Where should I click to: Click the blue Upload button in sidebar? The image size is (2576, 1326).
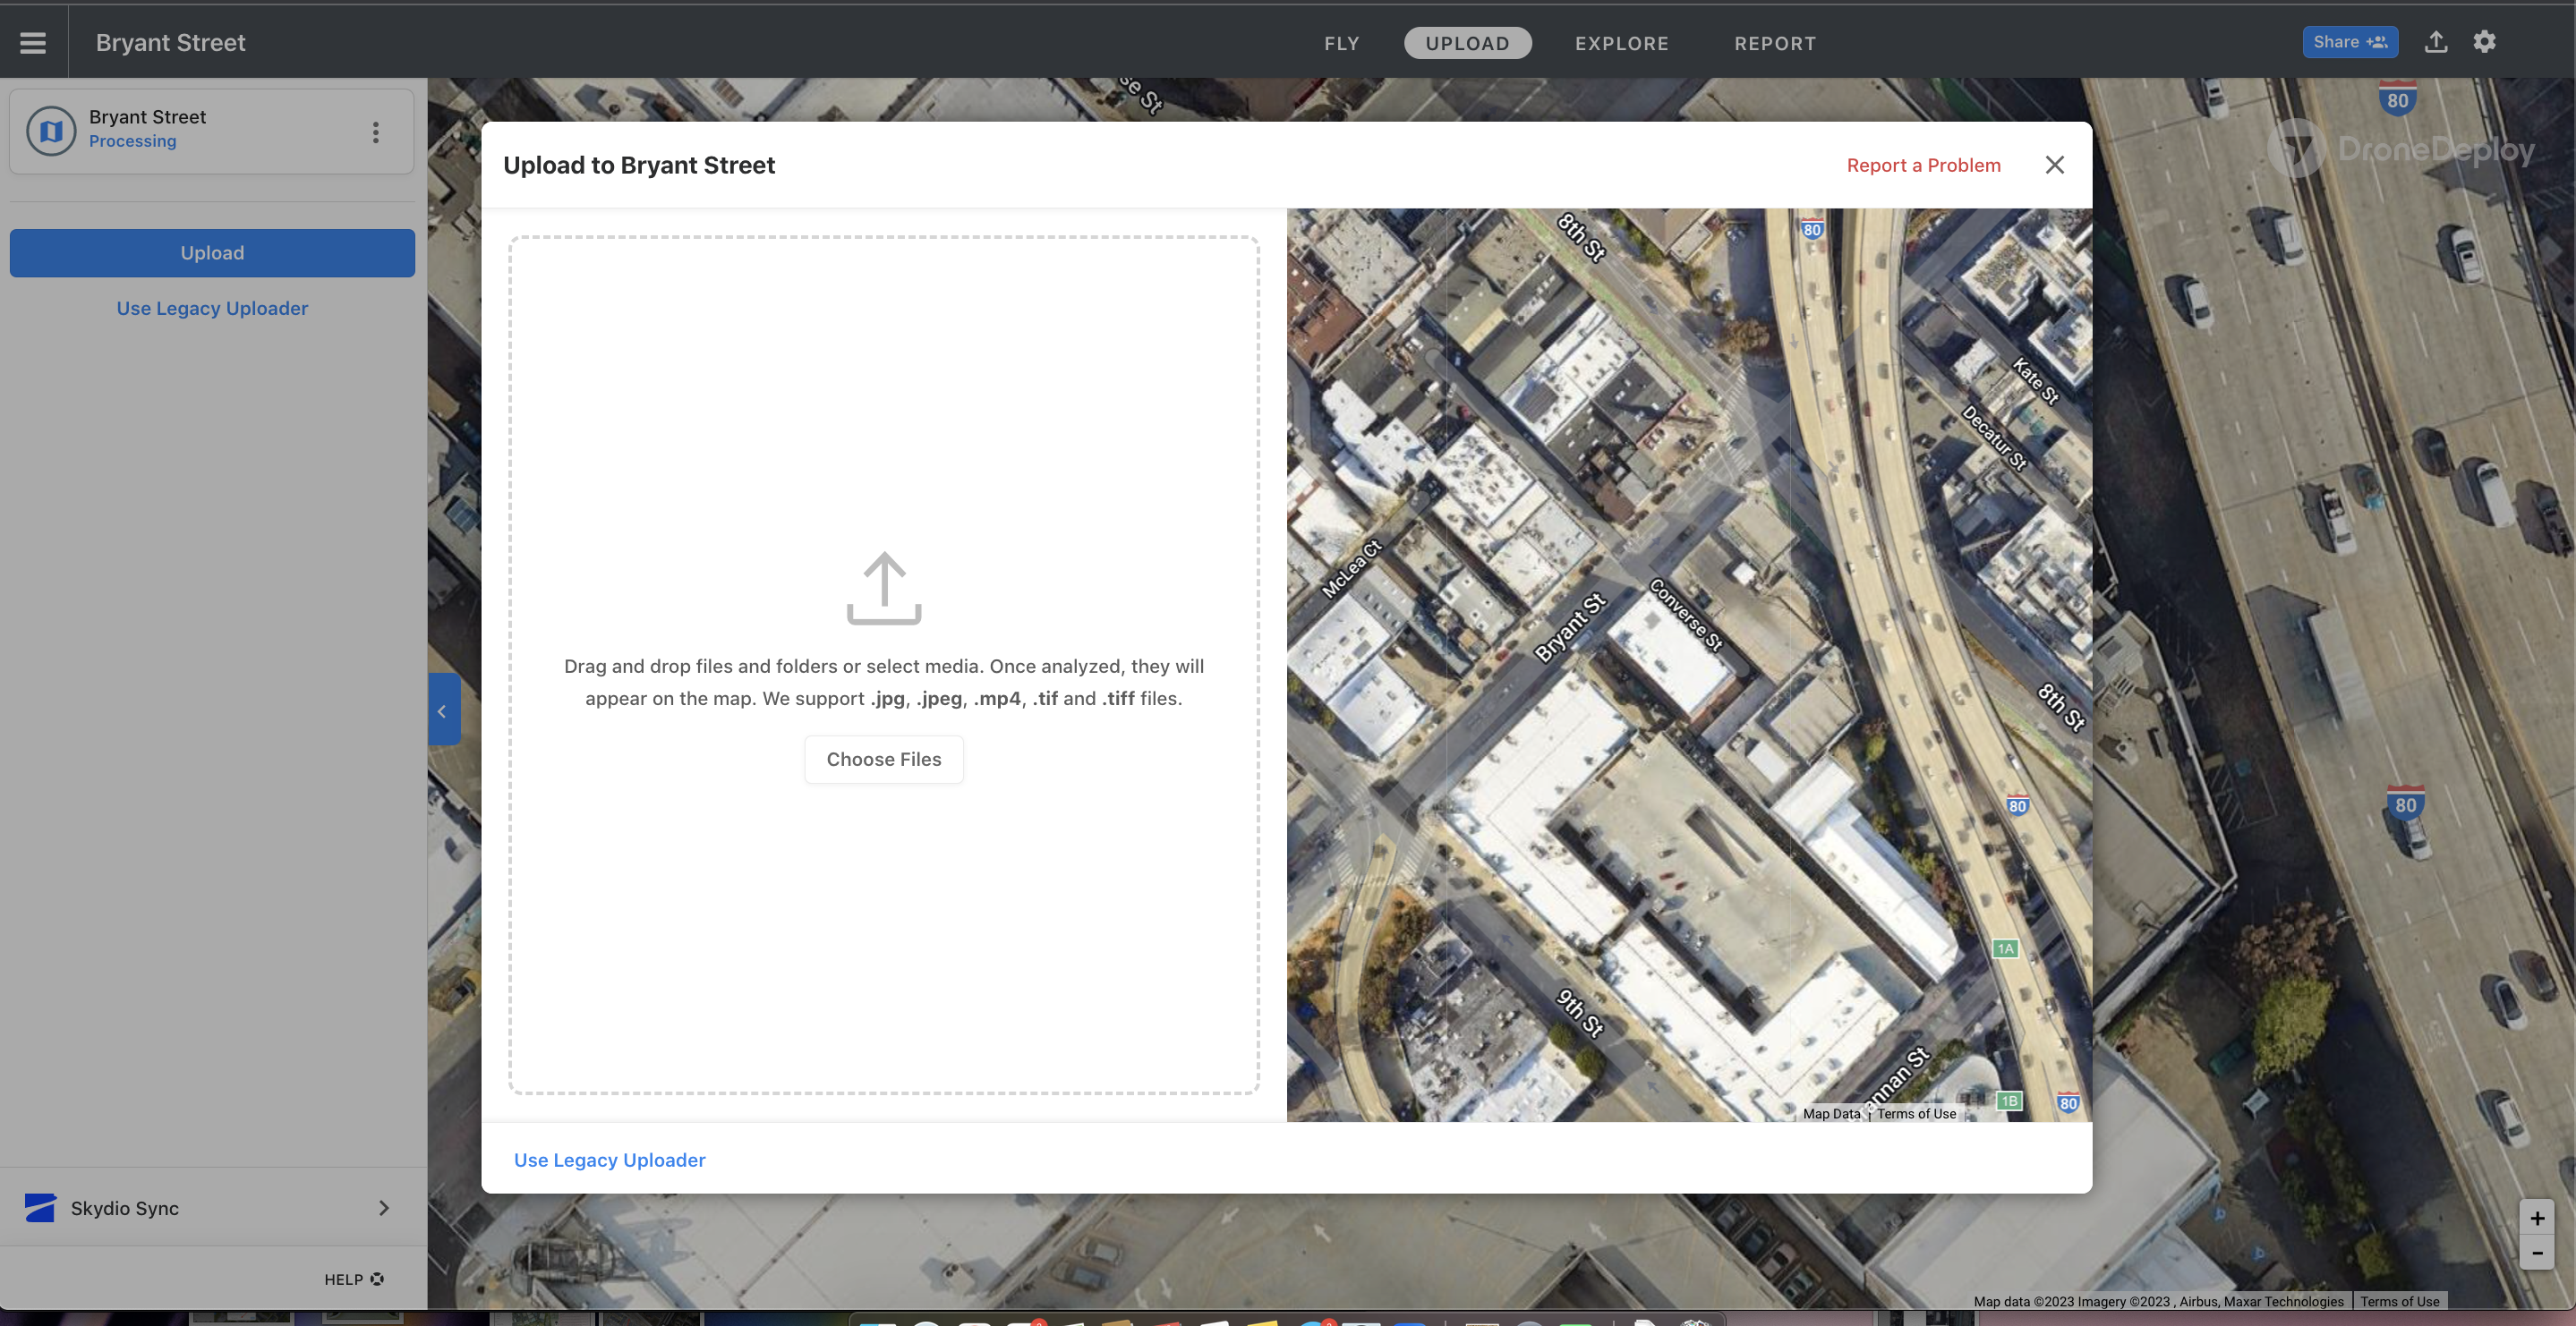[x=212, y=253]
